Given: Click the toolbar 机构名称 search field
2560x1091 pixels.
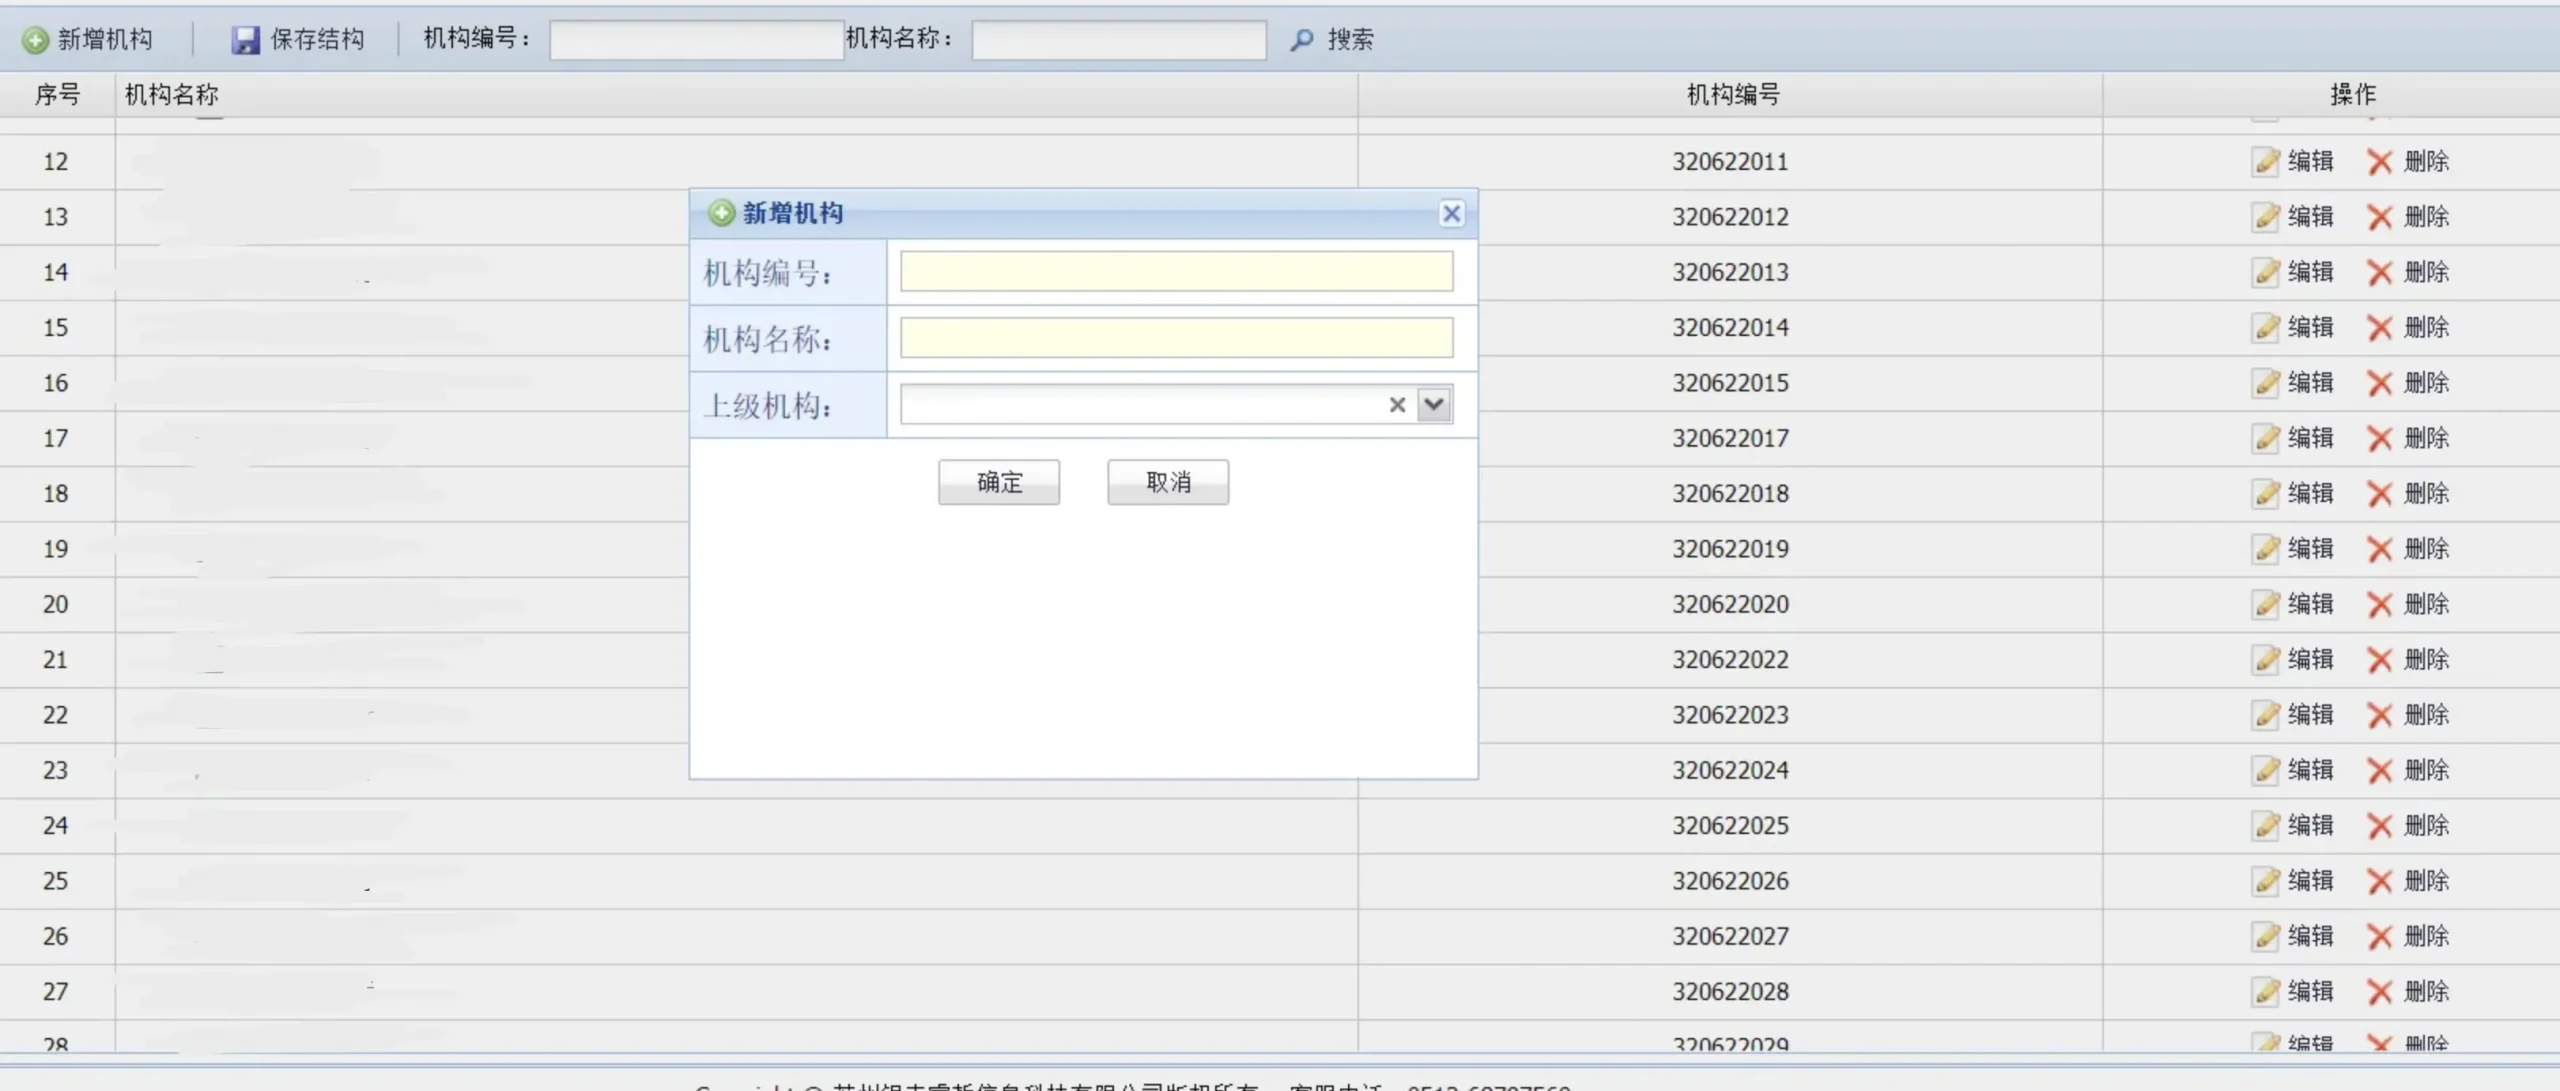Looking at the screenshot, I should click(1118, 40).
